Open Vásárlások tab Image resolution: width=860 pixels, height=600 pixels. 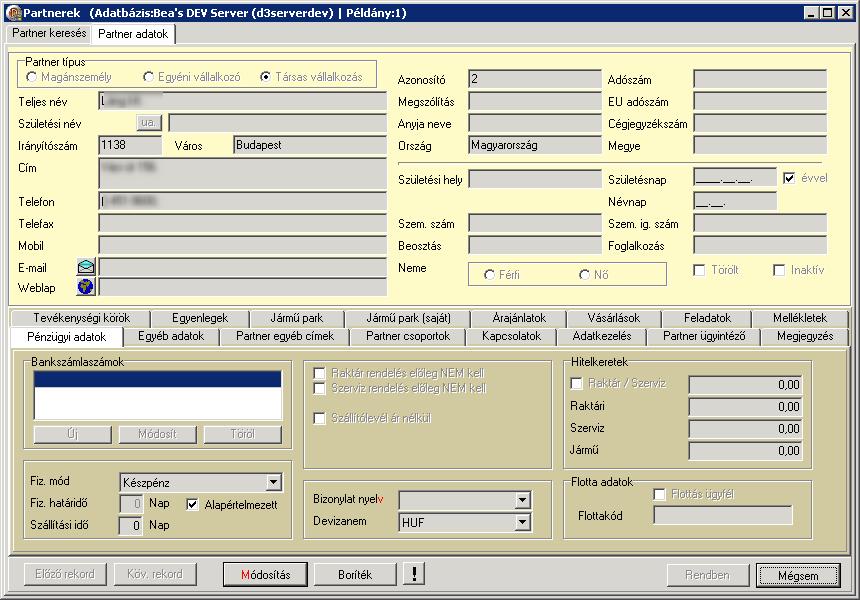[x=614, y=318]
